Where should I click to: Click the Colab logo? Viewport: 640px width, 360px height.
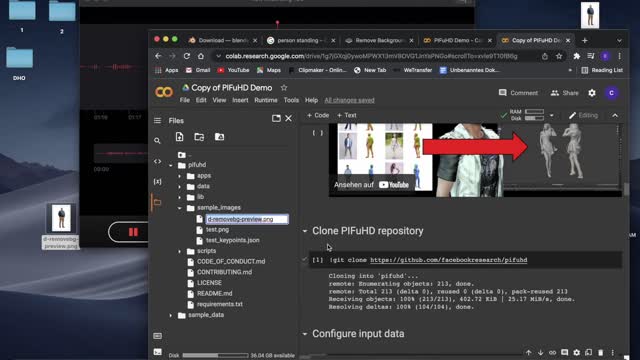pos(164,92)
